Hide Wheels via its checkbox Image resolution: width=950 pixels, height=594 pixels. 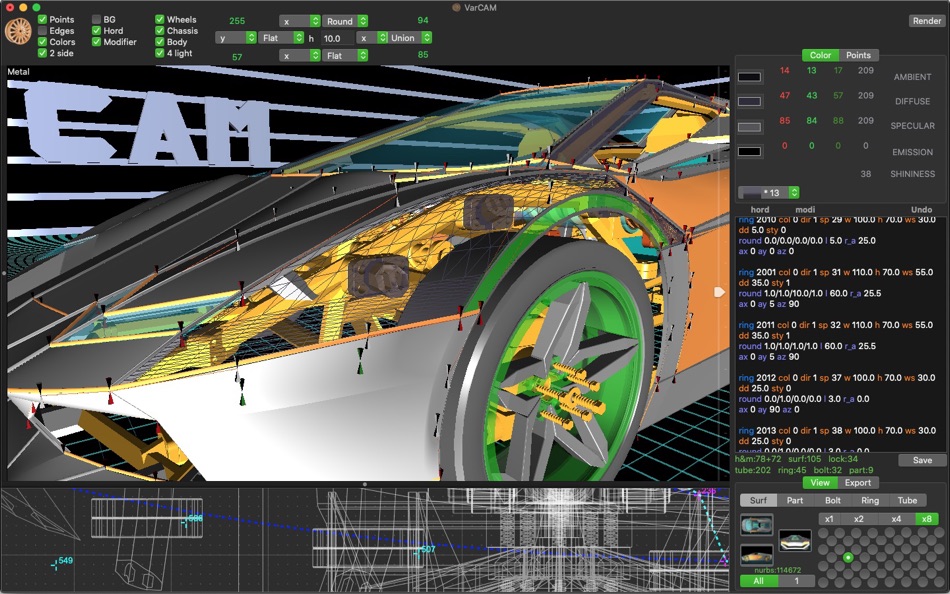159,19
